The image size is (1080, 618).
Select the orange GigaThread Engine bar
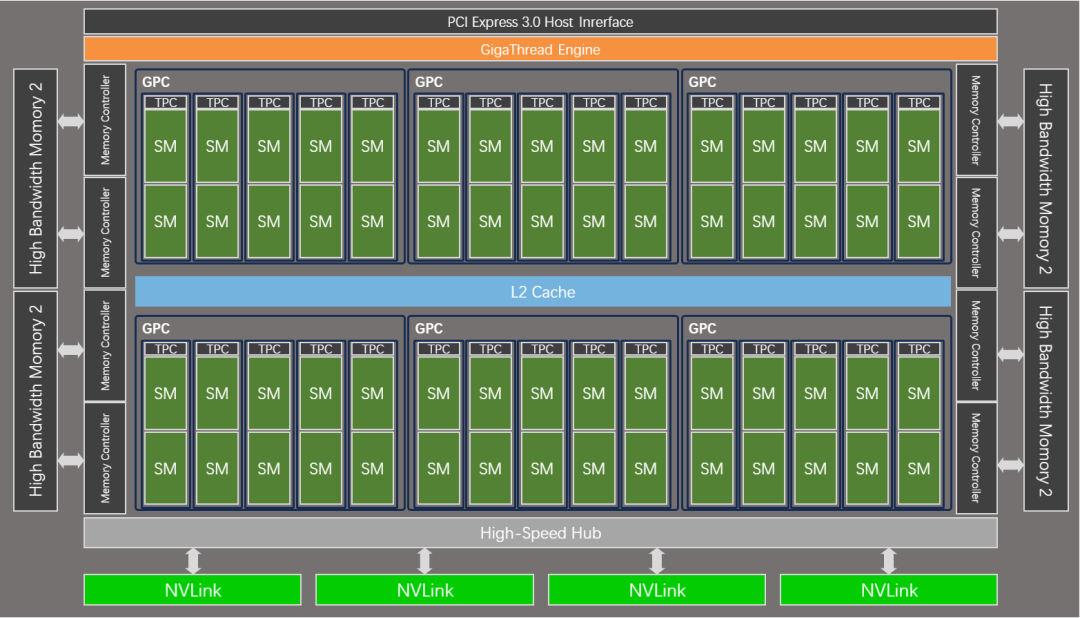(x=540, y=50)
